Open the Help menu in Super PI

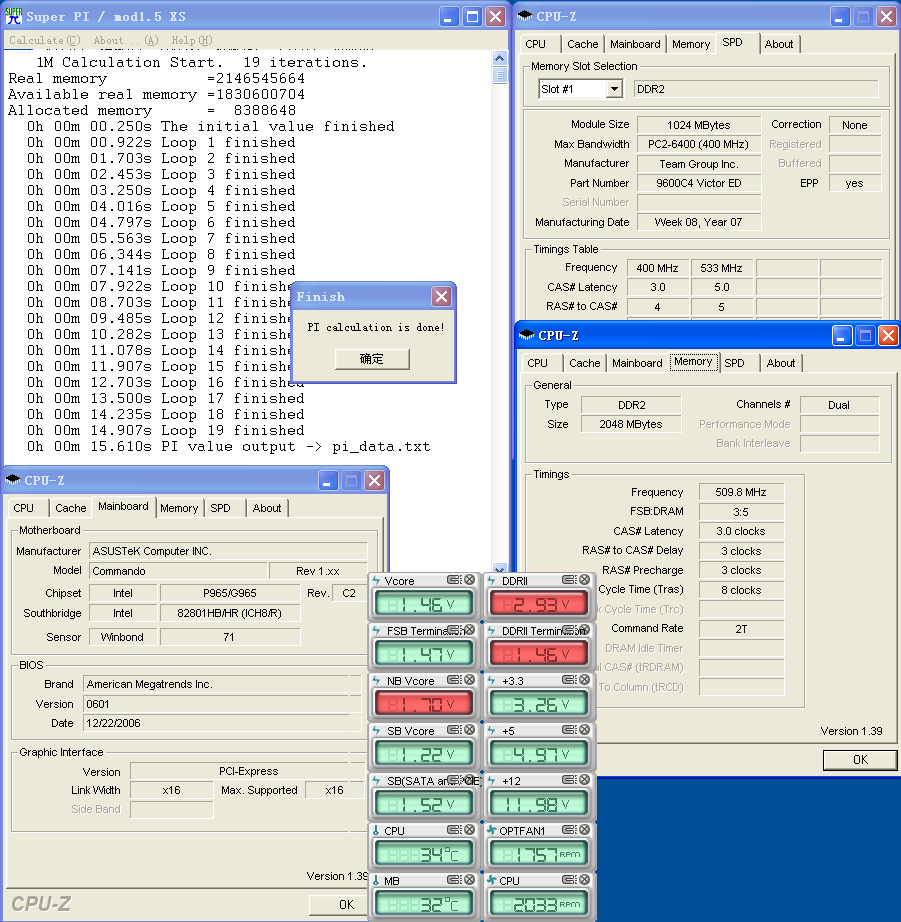click(191, 41)
